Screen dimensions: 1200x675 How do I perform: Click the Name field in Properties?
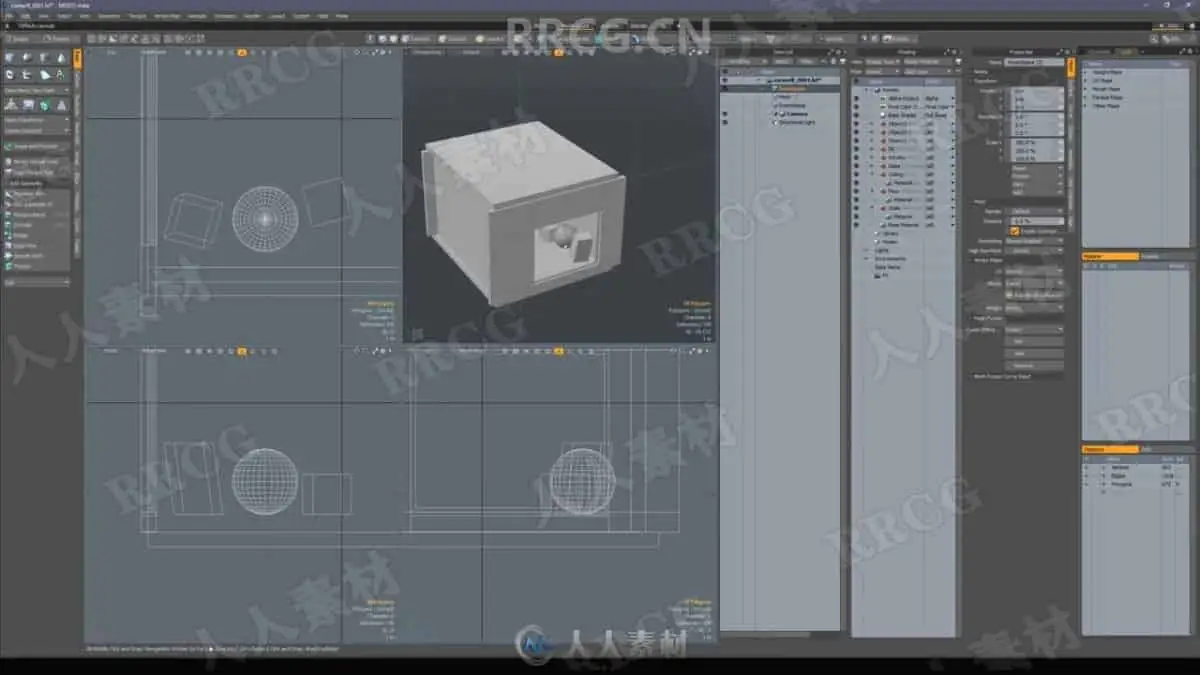1034,62
